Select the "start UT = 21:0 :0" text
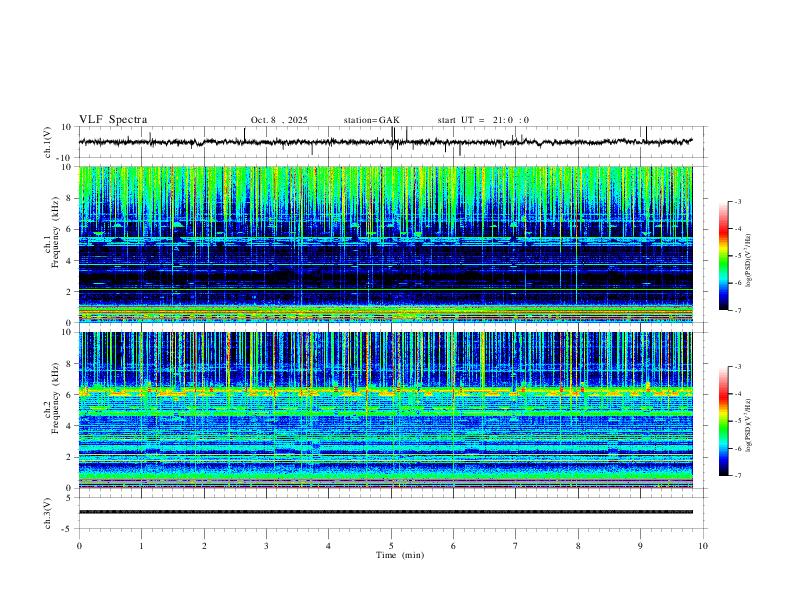792x612 pixels. tap(483, 120)
